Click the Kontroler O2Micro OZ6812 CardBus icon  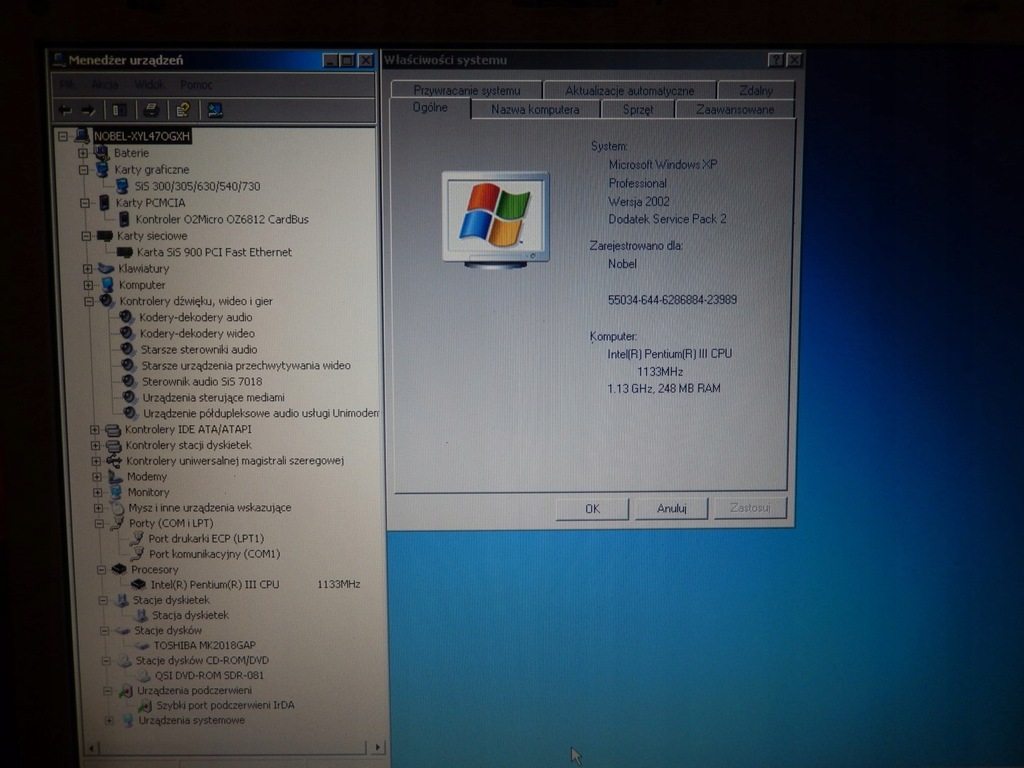point(123,219)
